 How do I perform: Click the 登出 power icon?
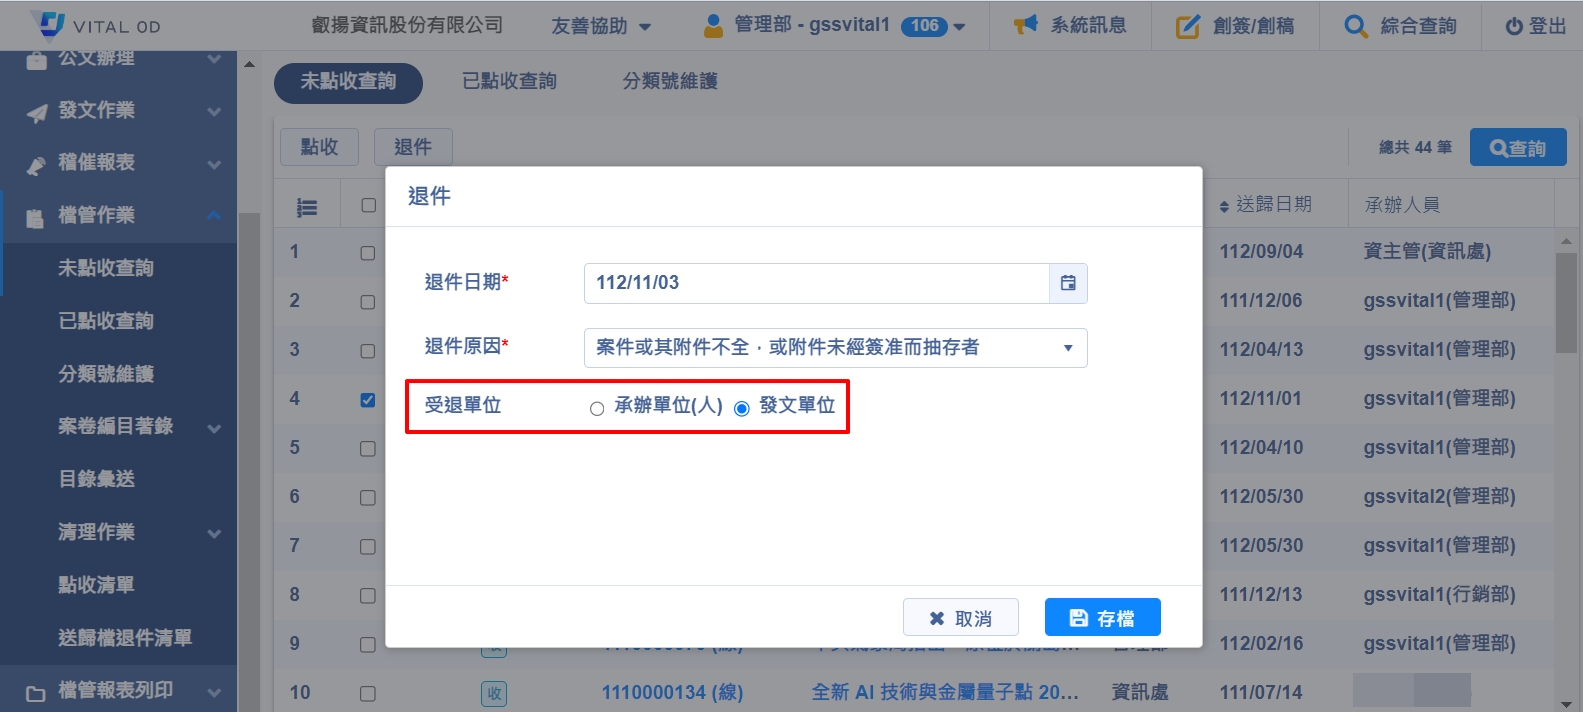[1514, 26]
